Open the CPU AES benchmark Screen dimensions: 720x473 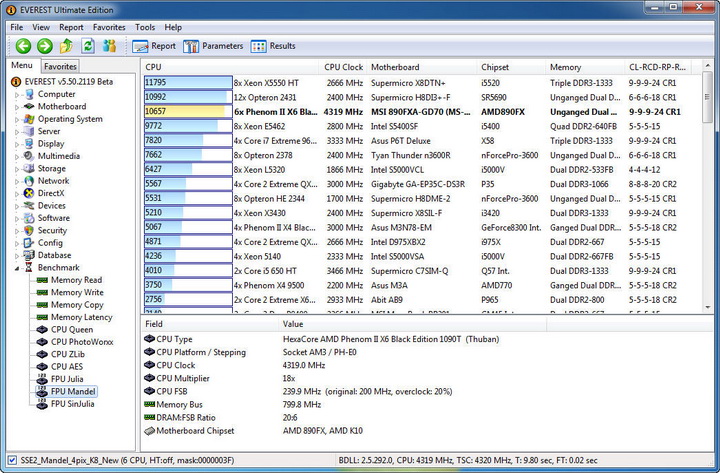67,367
